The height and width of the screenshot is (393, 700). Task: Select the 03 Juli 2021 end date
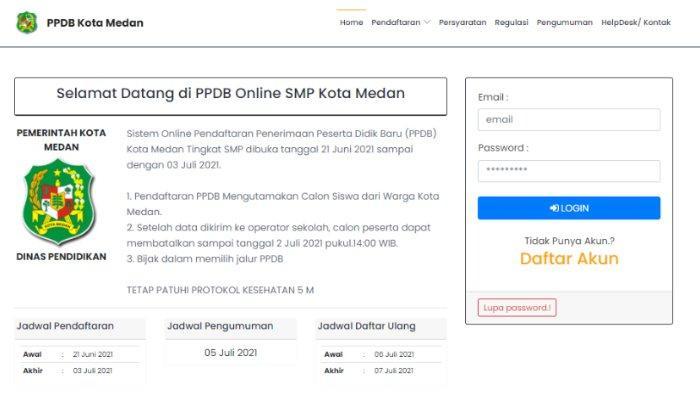coord(93,371)
